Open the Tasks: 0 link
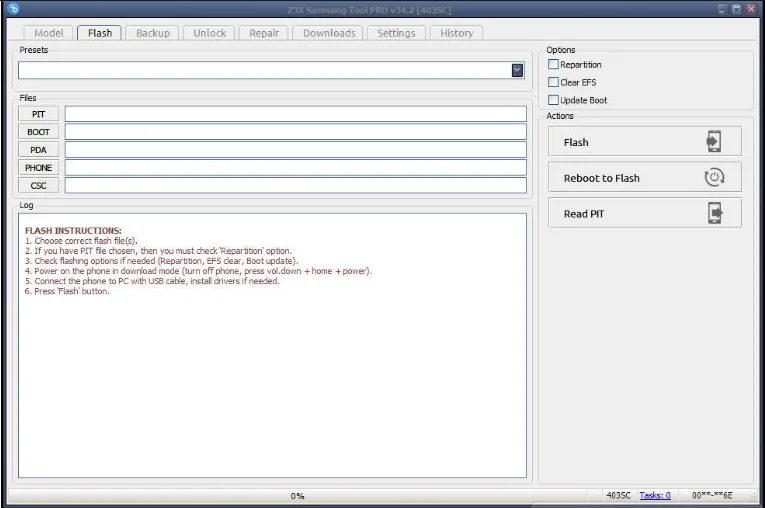 coord(655,495)
